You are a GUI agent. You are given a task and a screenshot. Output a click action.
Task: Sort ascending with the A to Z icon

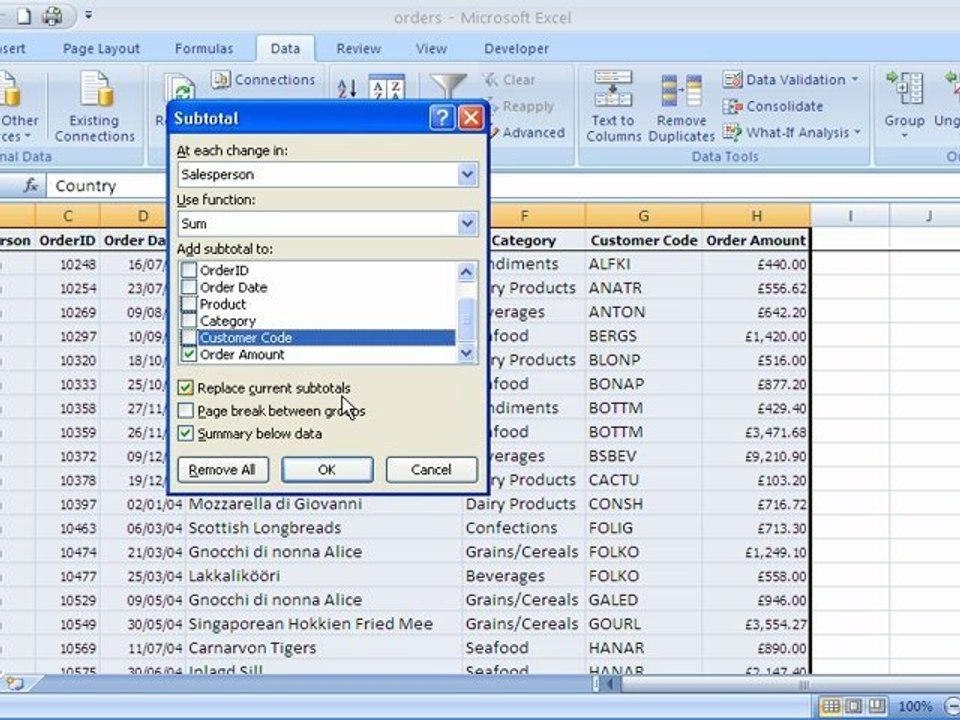pos(347,89)
